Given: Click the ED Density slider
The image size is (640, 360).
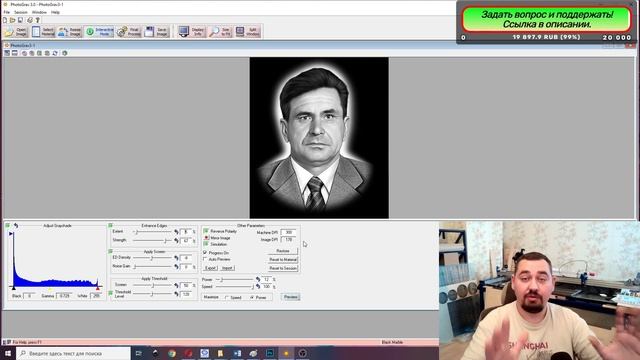Looking at the screenshot, I should point(152,258).
